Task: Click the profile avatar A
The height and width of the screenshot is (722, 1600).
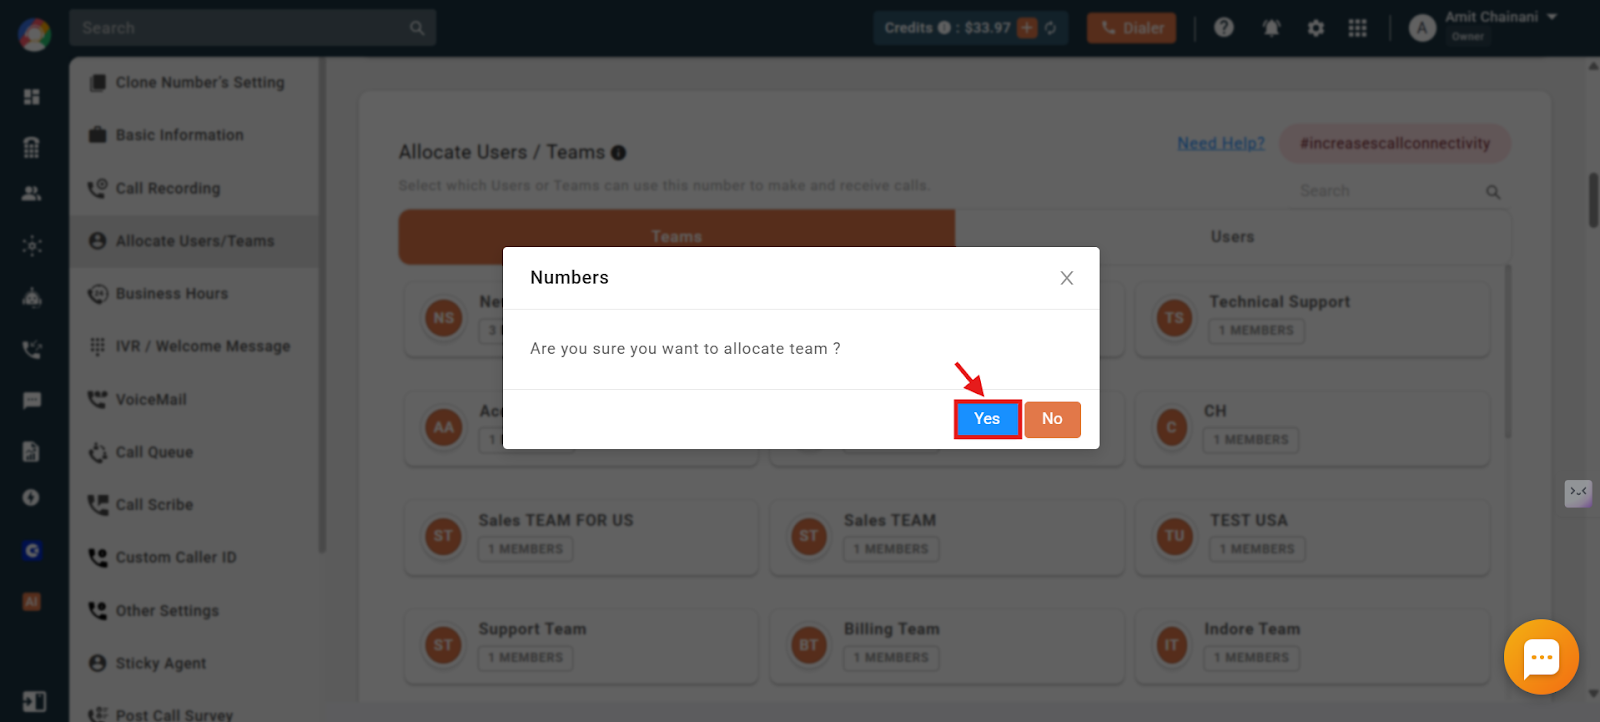Action: [1422, 28]
